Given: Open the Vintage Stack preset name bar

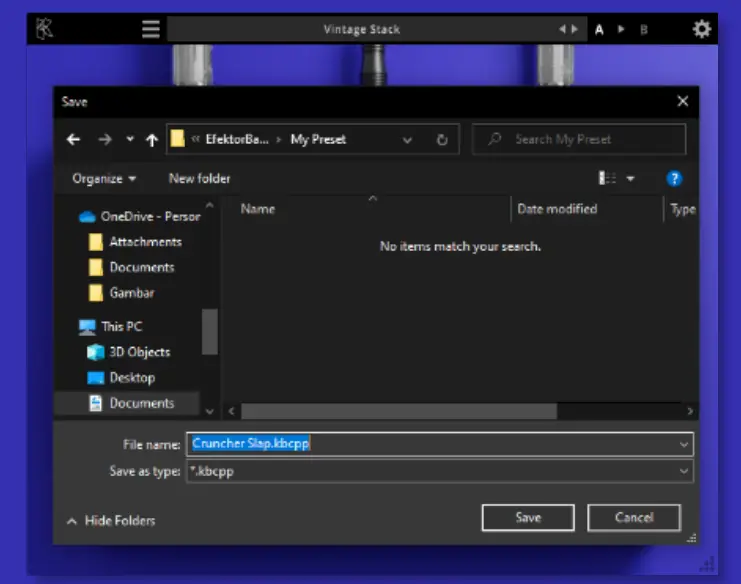Looking at the screenshot, I should pyautogui.click(x=362, y=29).
